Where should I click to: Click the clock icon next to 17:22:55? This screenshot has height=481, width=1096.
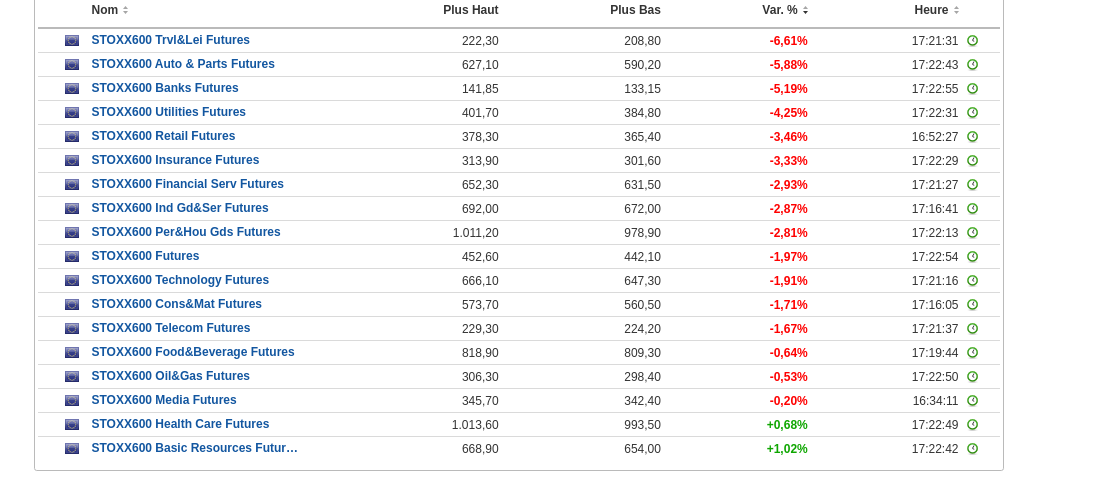pos(972,89)
